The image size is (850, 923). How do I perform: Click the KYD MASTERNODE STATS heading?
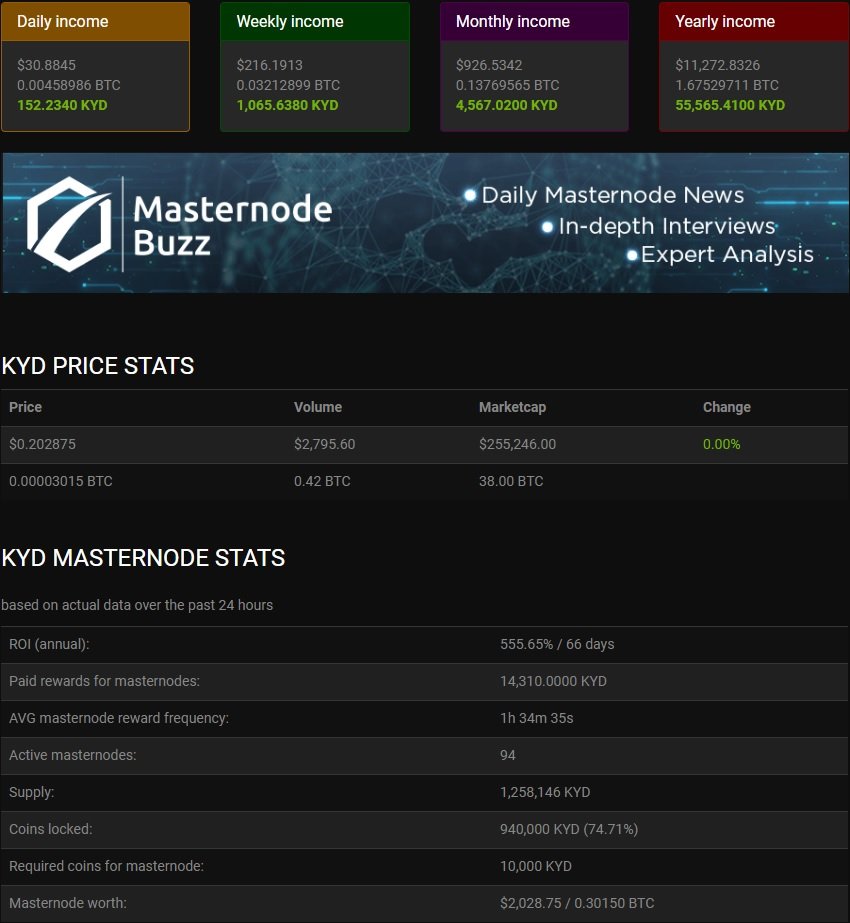coord(144,557)
